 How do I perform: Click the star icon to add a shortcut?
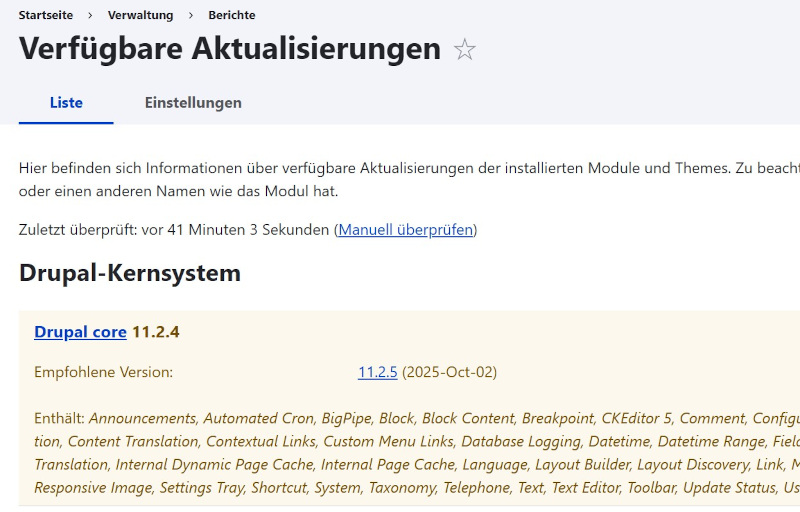(465, 50)
